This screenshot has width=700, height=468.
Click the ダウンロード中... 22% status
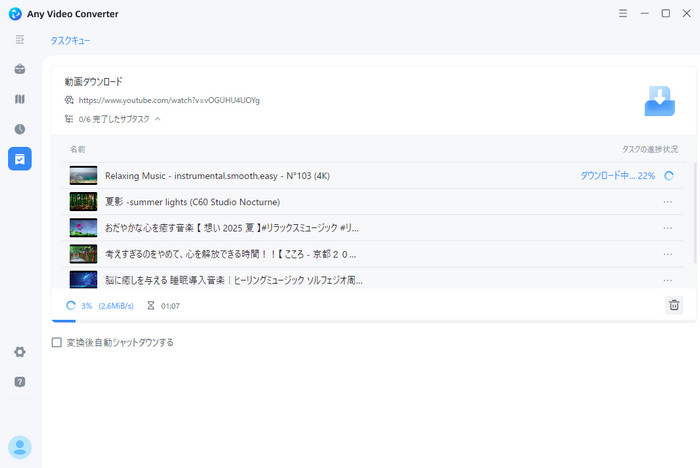click(x=618, y=176)
